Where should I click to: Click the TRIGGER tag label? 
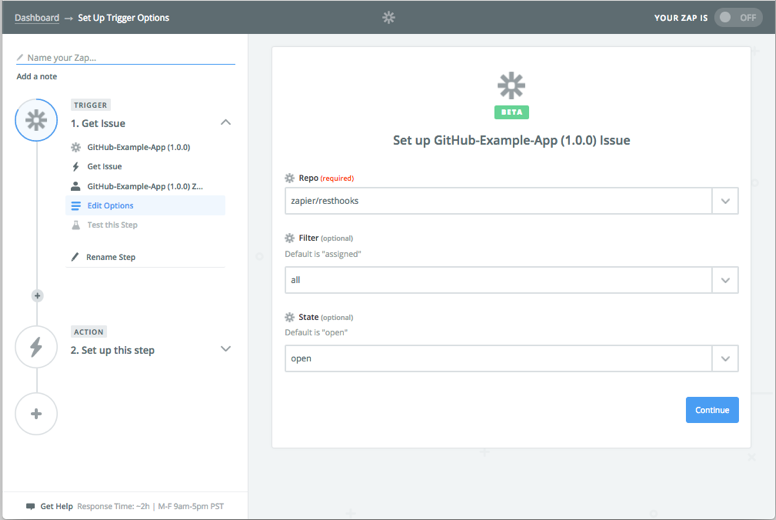click(x=90, y=105)
